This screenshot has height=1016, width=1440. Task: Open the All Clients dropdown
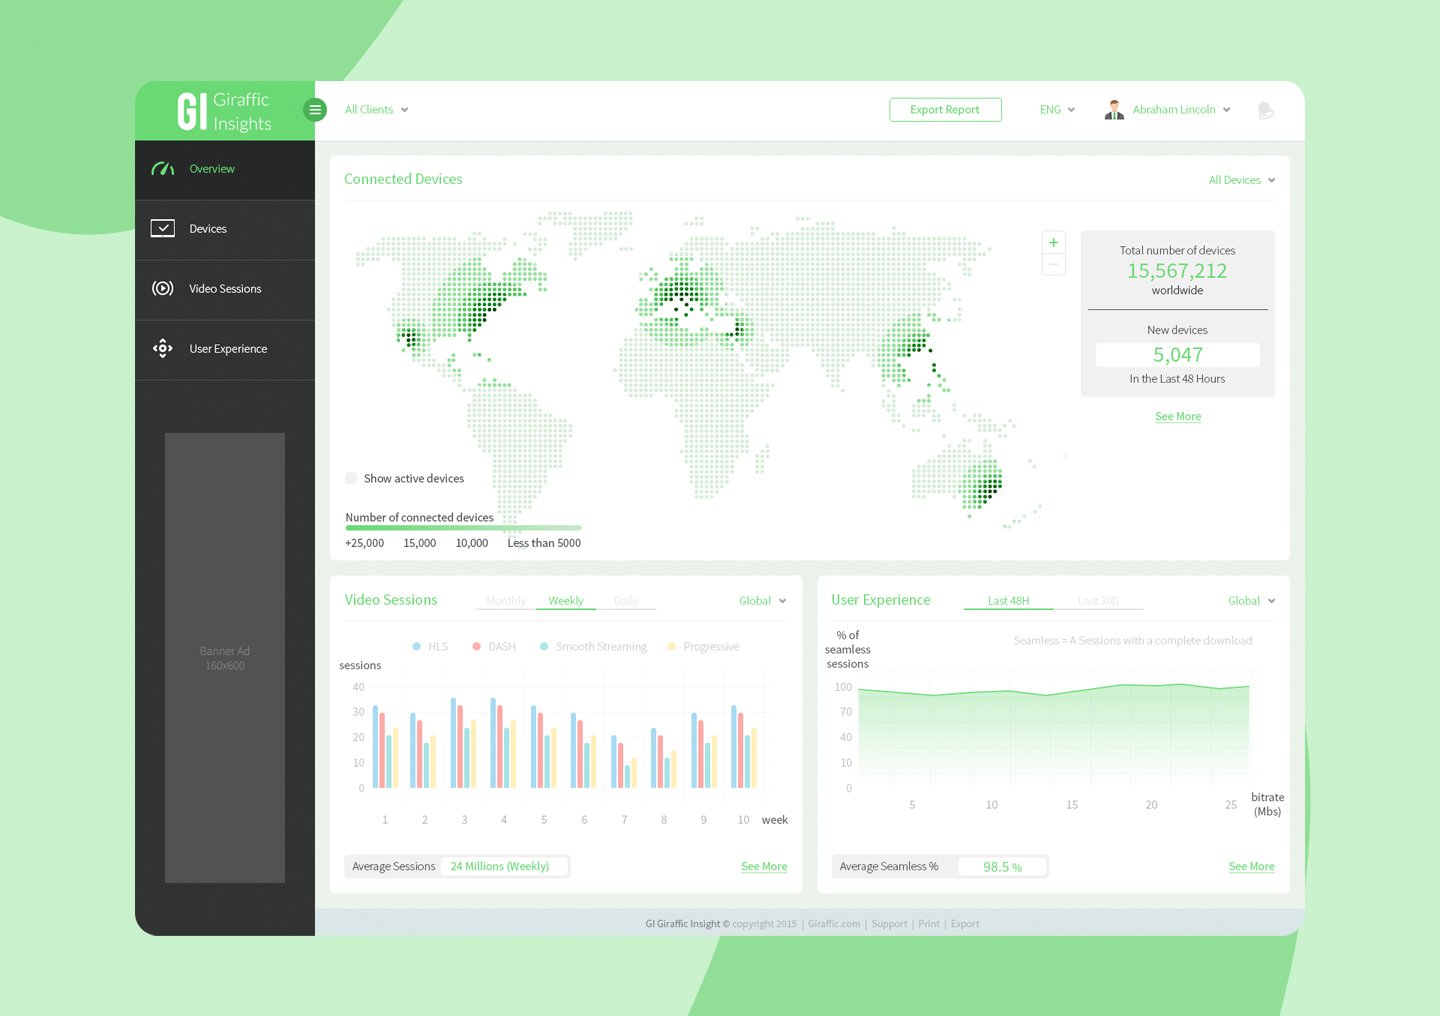[377, 110]
